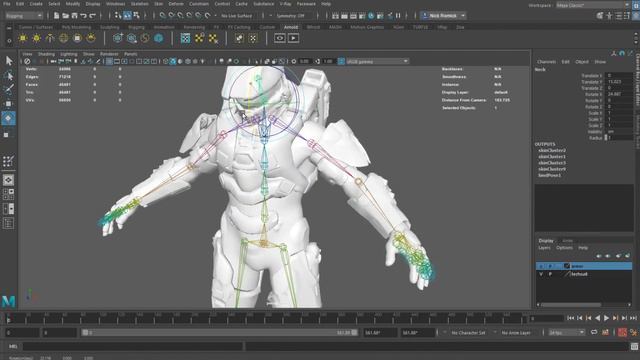
Task: Click the timeline range slider bar
Action: [x=220, y=333]
